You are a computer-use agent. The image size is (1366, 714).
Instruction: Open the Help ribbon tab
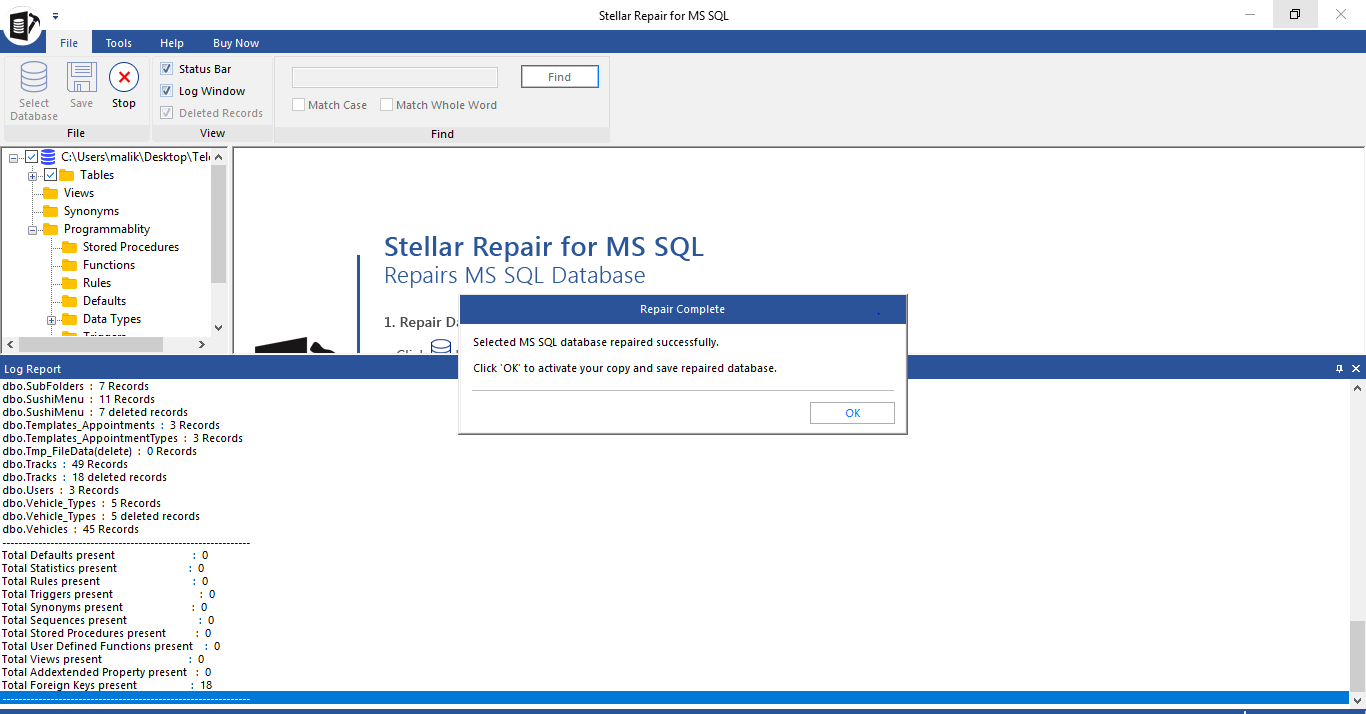click(x=172, y=43)
